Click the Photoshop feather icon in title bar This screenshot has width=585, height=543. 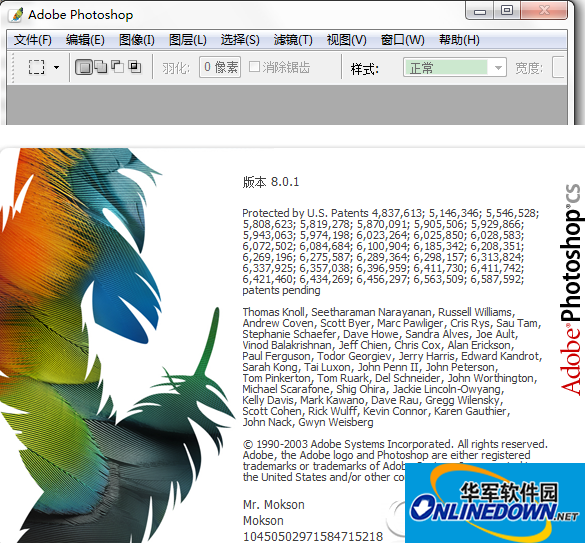[16, 15]
